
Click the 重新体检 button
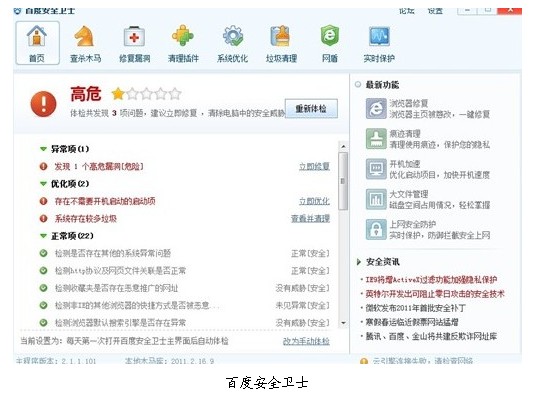311,109
